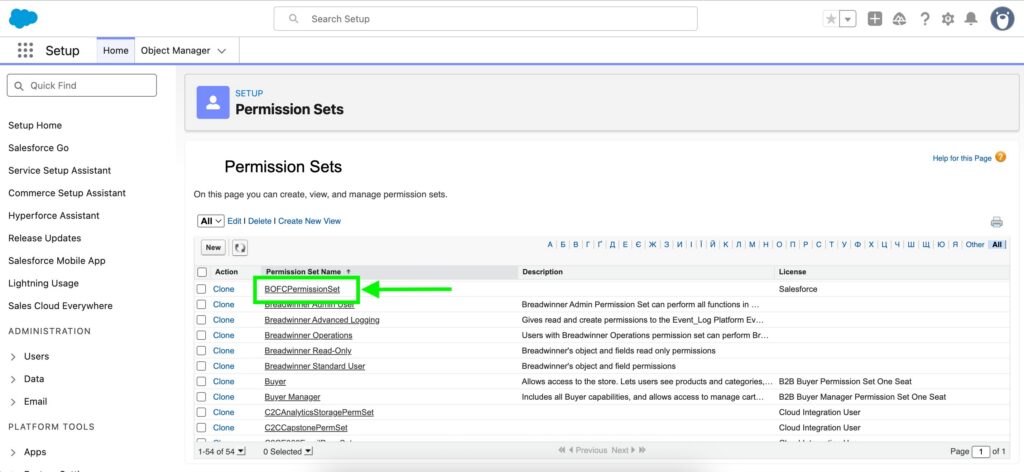Check the Breadwinner Advanced Logging row checkbox

[202, 320]
